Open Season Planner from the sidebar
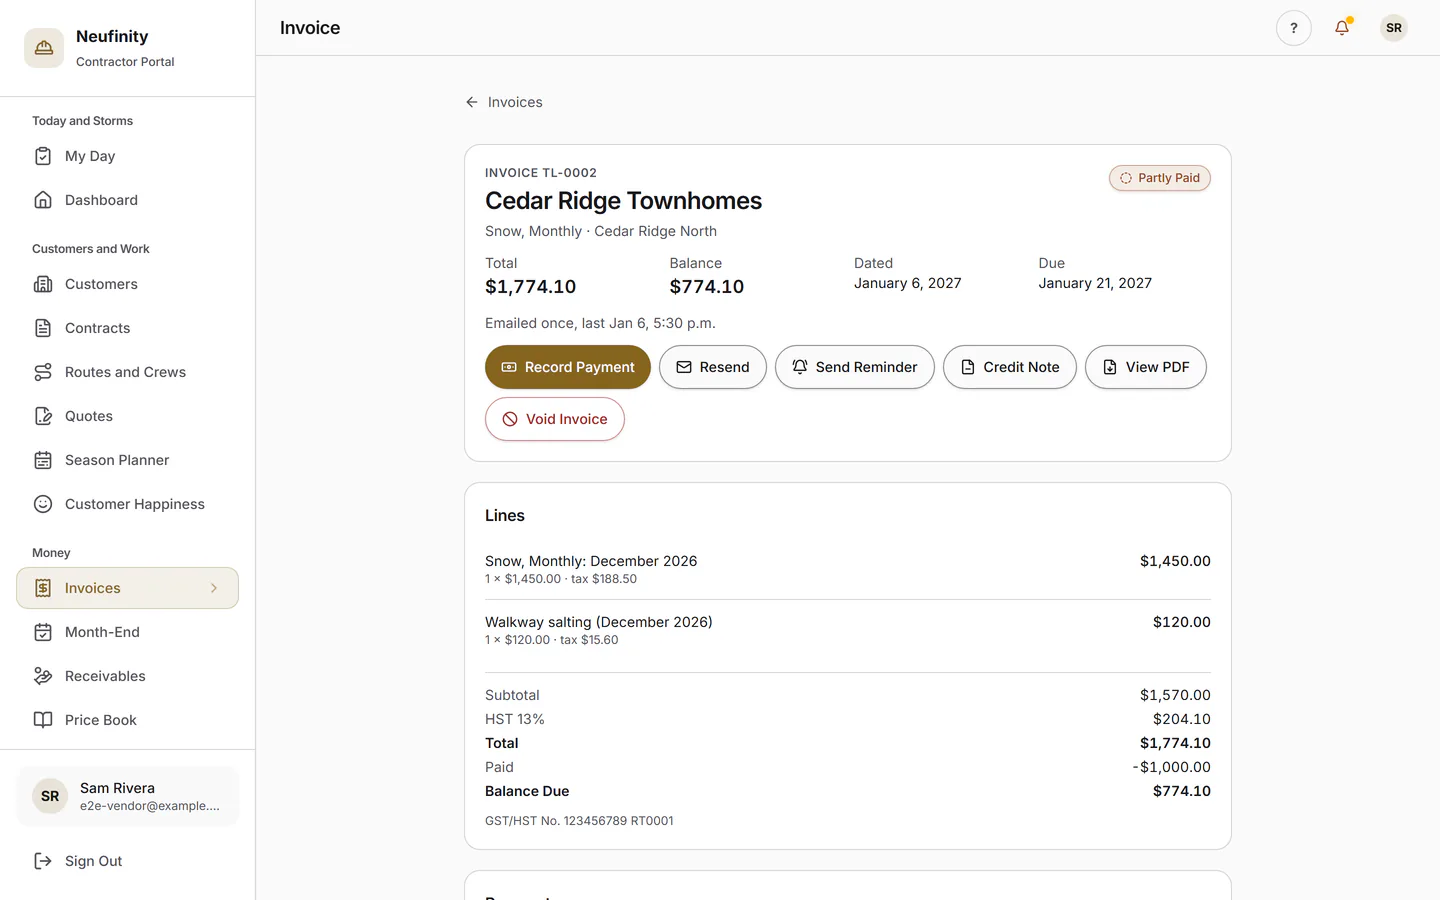This screenshot has width=1440, height=900. (x=128, y=460)
